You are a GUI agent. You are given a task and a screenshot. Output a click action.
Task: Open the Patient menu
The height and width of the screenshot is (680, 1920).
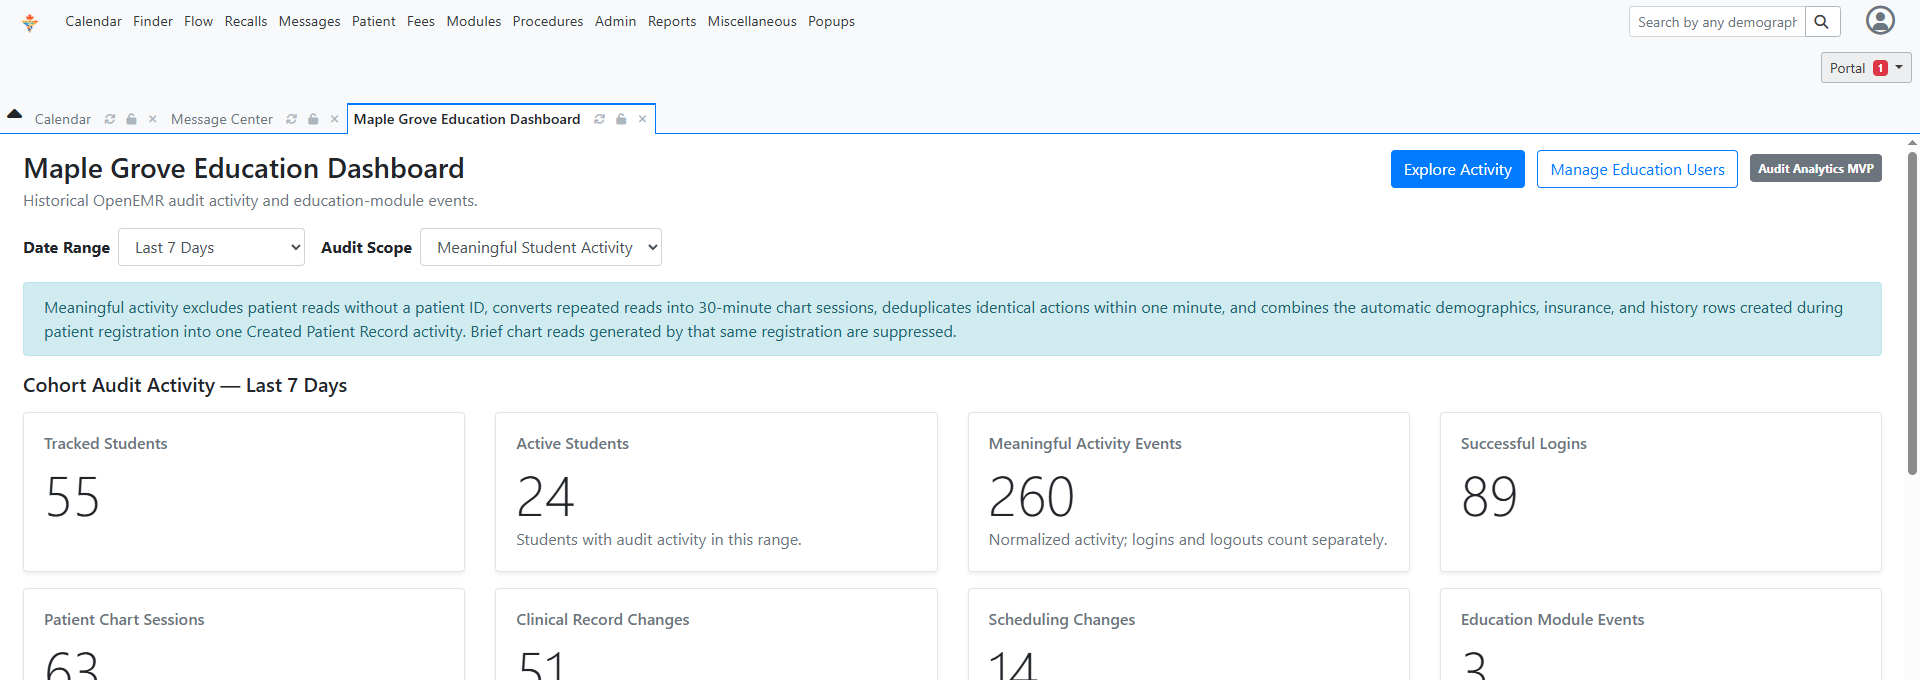click(373, 21)
